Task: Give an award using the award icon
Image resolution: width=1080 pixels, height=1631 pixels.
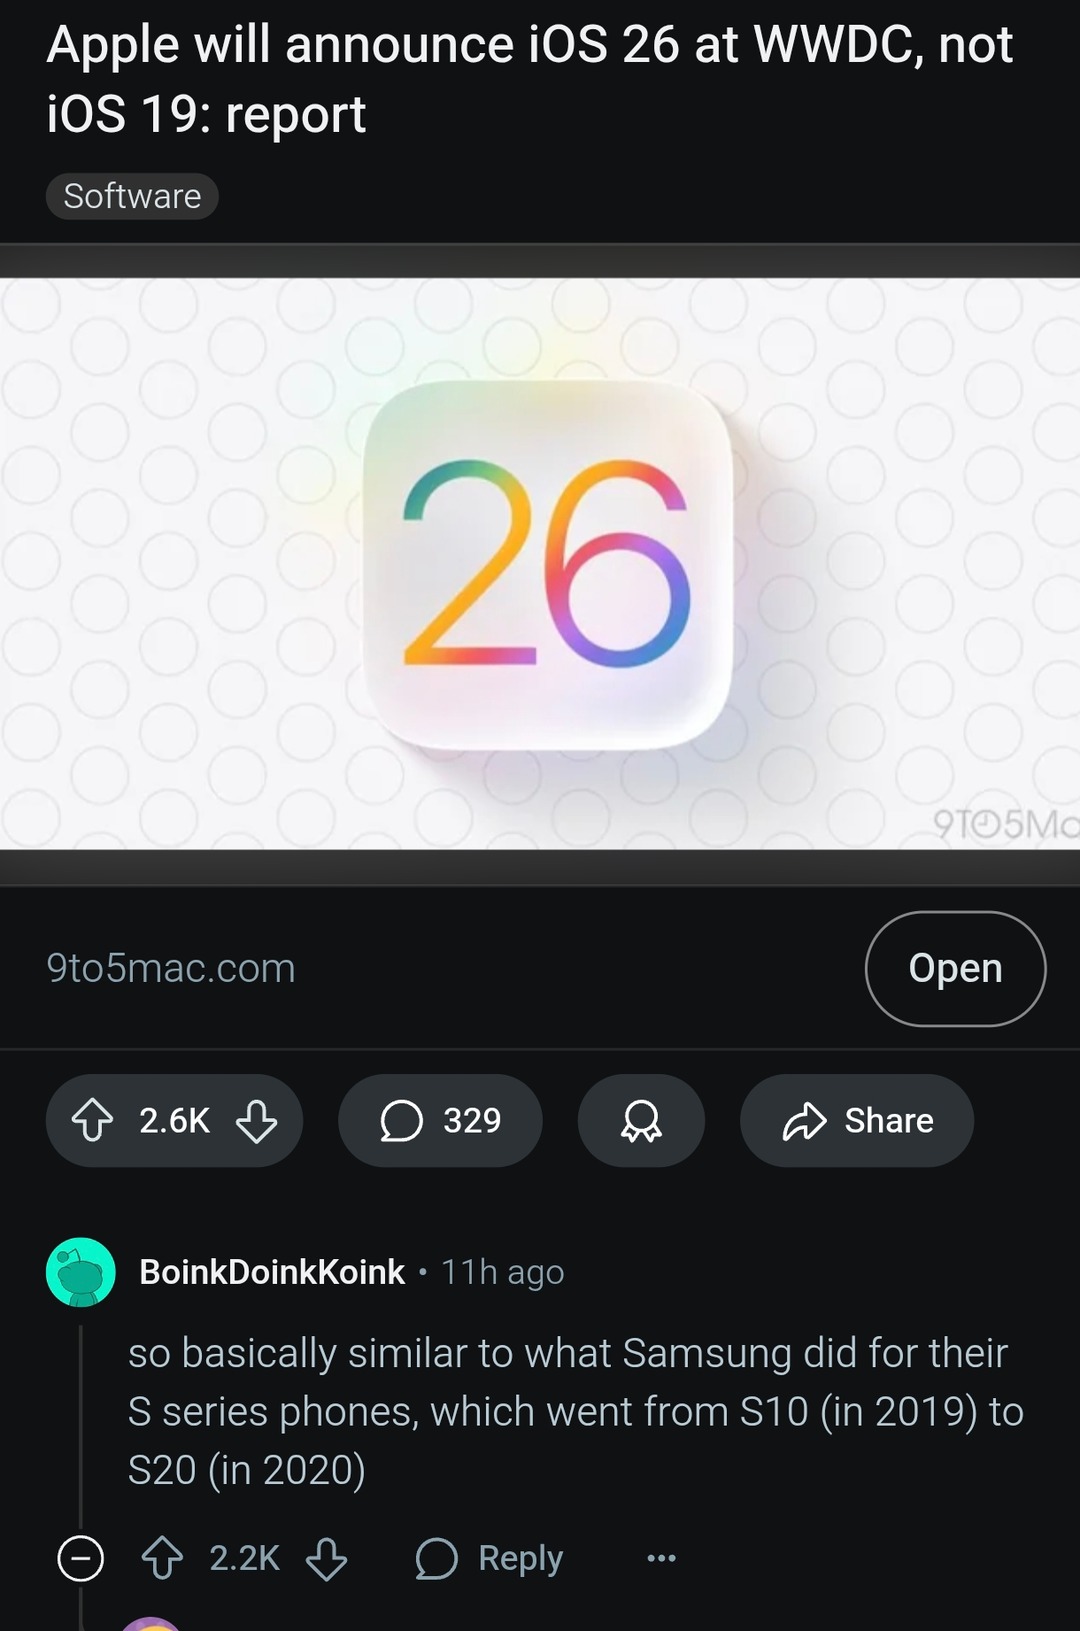Action: (x=641, y=1121)
